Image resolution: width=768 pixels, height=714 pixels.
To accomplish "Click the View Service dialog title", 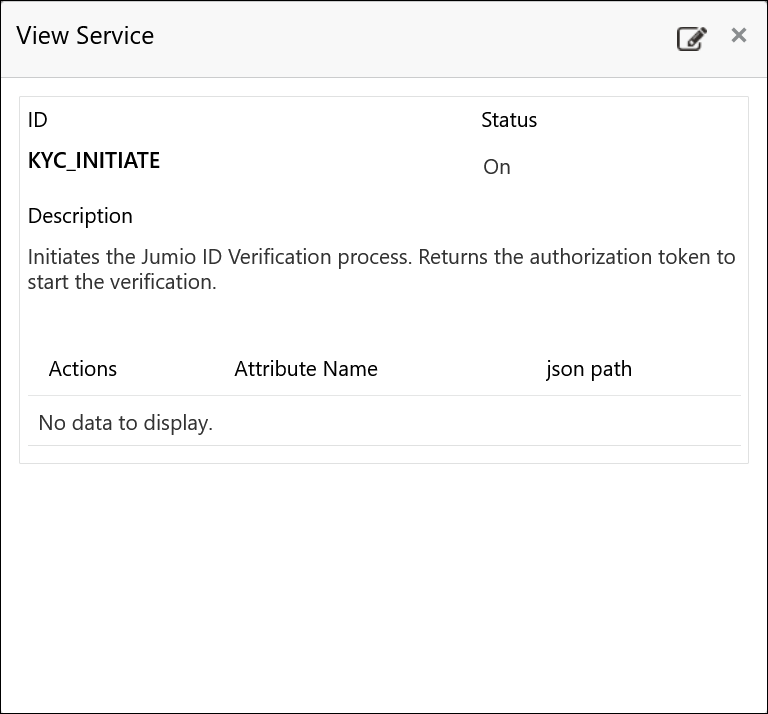I will 85,36.
